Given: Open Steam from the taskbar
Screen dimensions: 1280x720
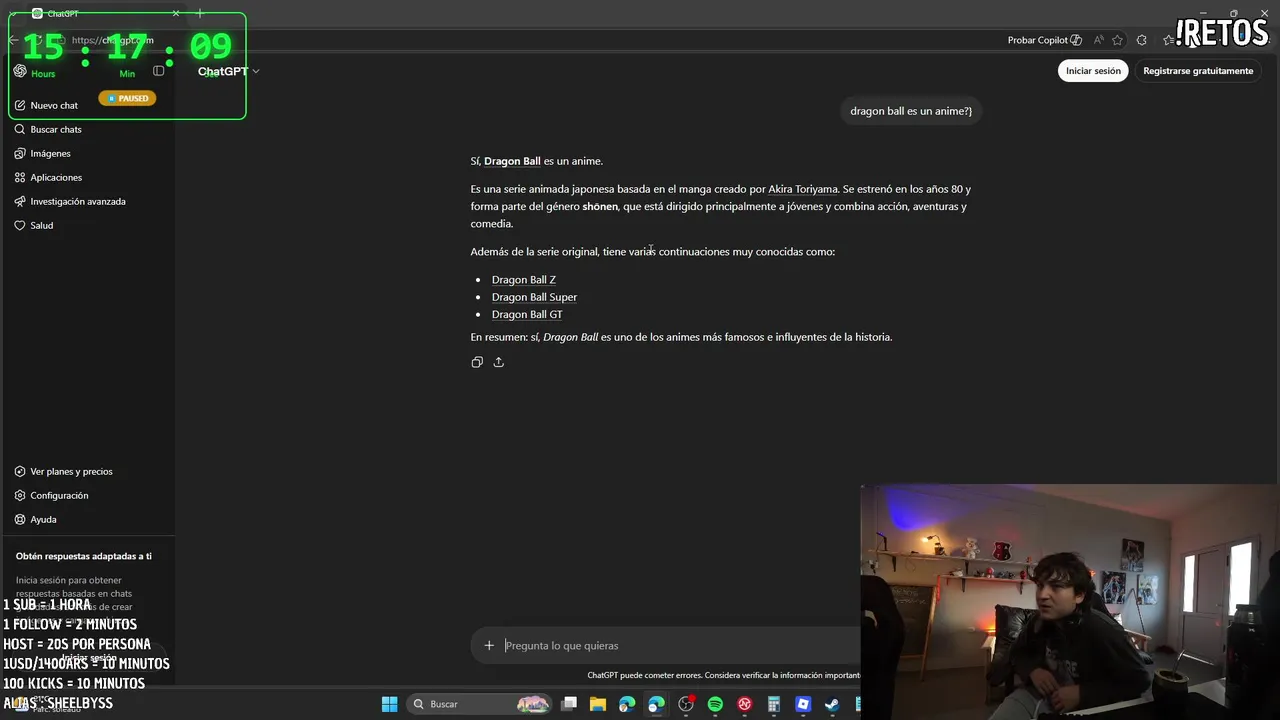Looking at the screenshot, I should tap(832, 704).
